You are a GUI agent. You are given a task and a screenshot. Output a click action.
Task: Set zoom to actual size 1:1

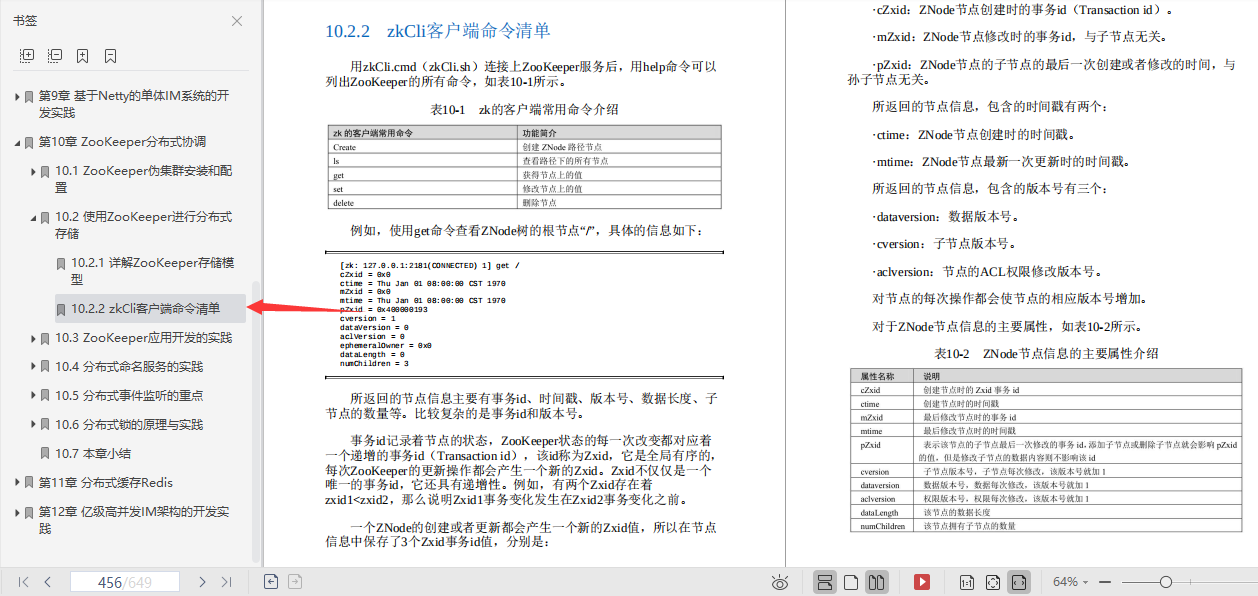click(967, 581)
